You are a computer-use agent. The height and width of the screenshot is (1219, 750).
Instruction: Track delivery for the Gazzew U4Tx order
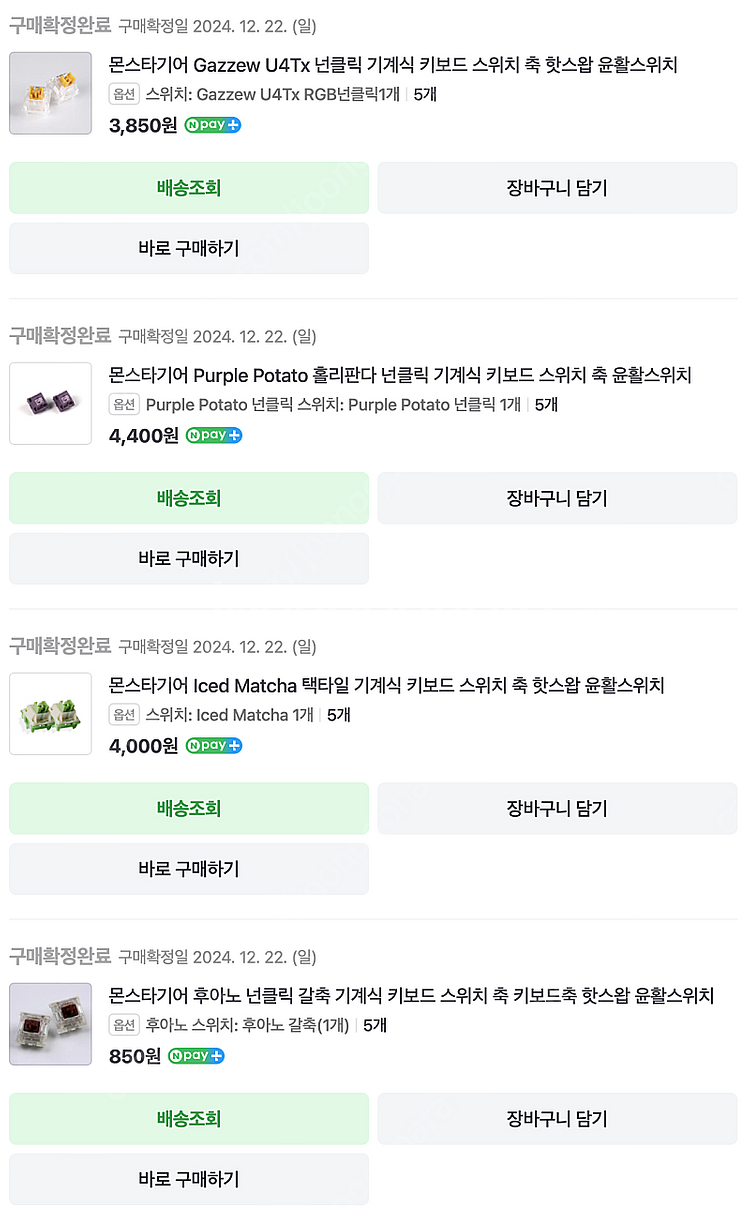pos(189,188)
